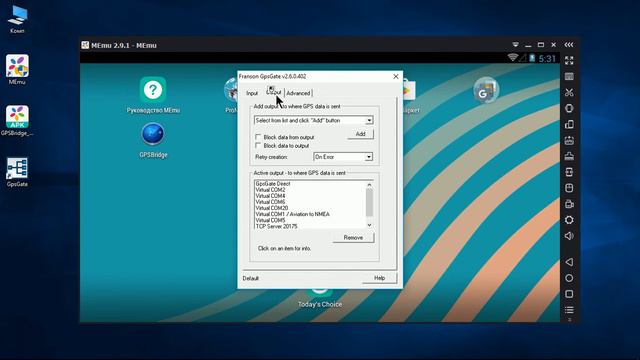
Task: Close the Franson GpsGate dialog
Action: click(396, 76)
